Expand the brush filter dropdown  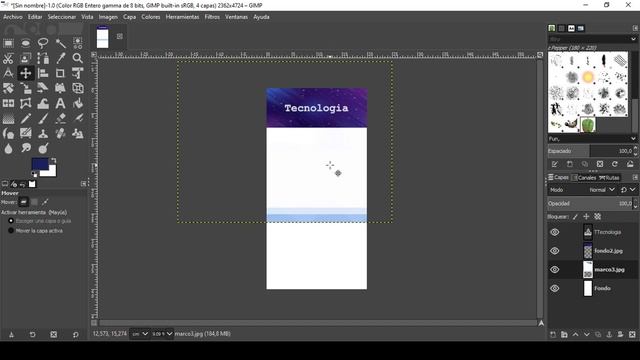click(633, 39)
